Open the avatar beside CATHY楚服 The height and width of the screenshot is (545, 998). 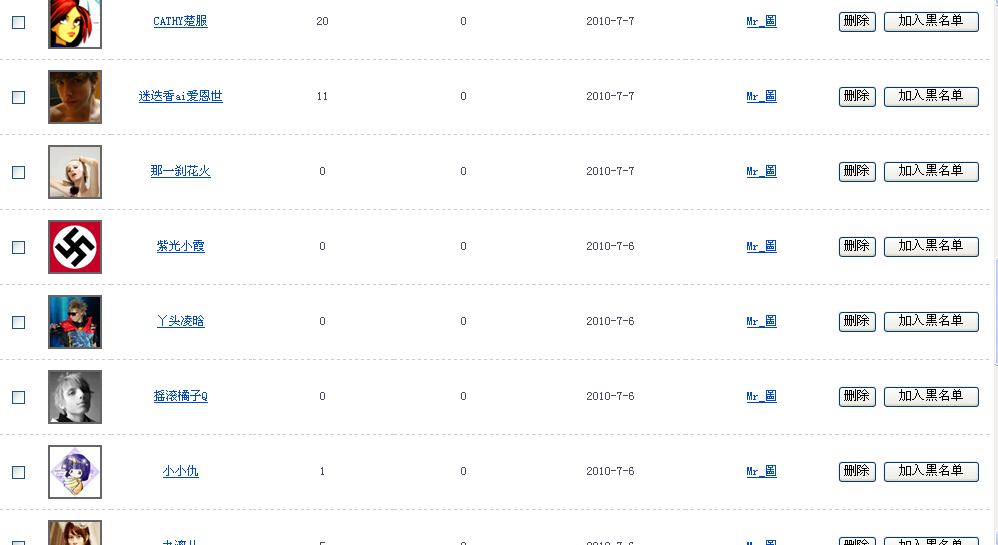coord(75,22)
